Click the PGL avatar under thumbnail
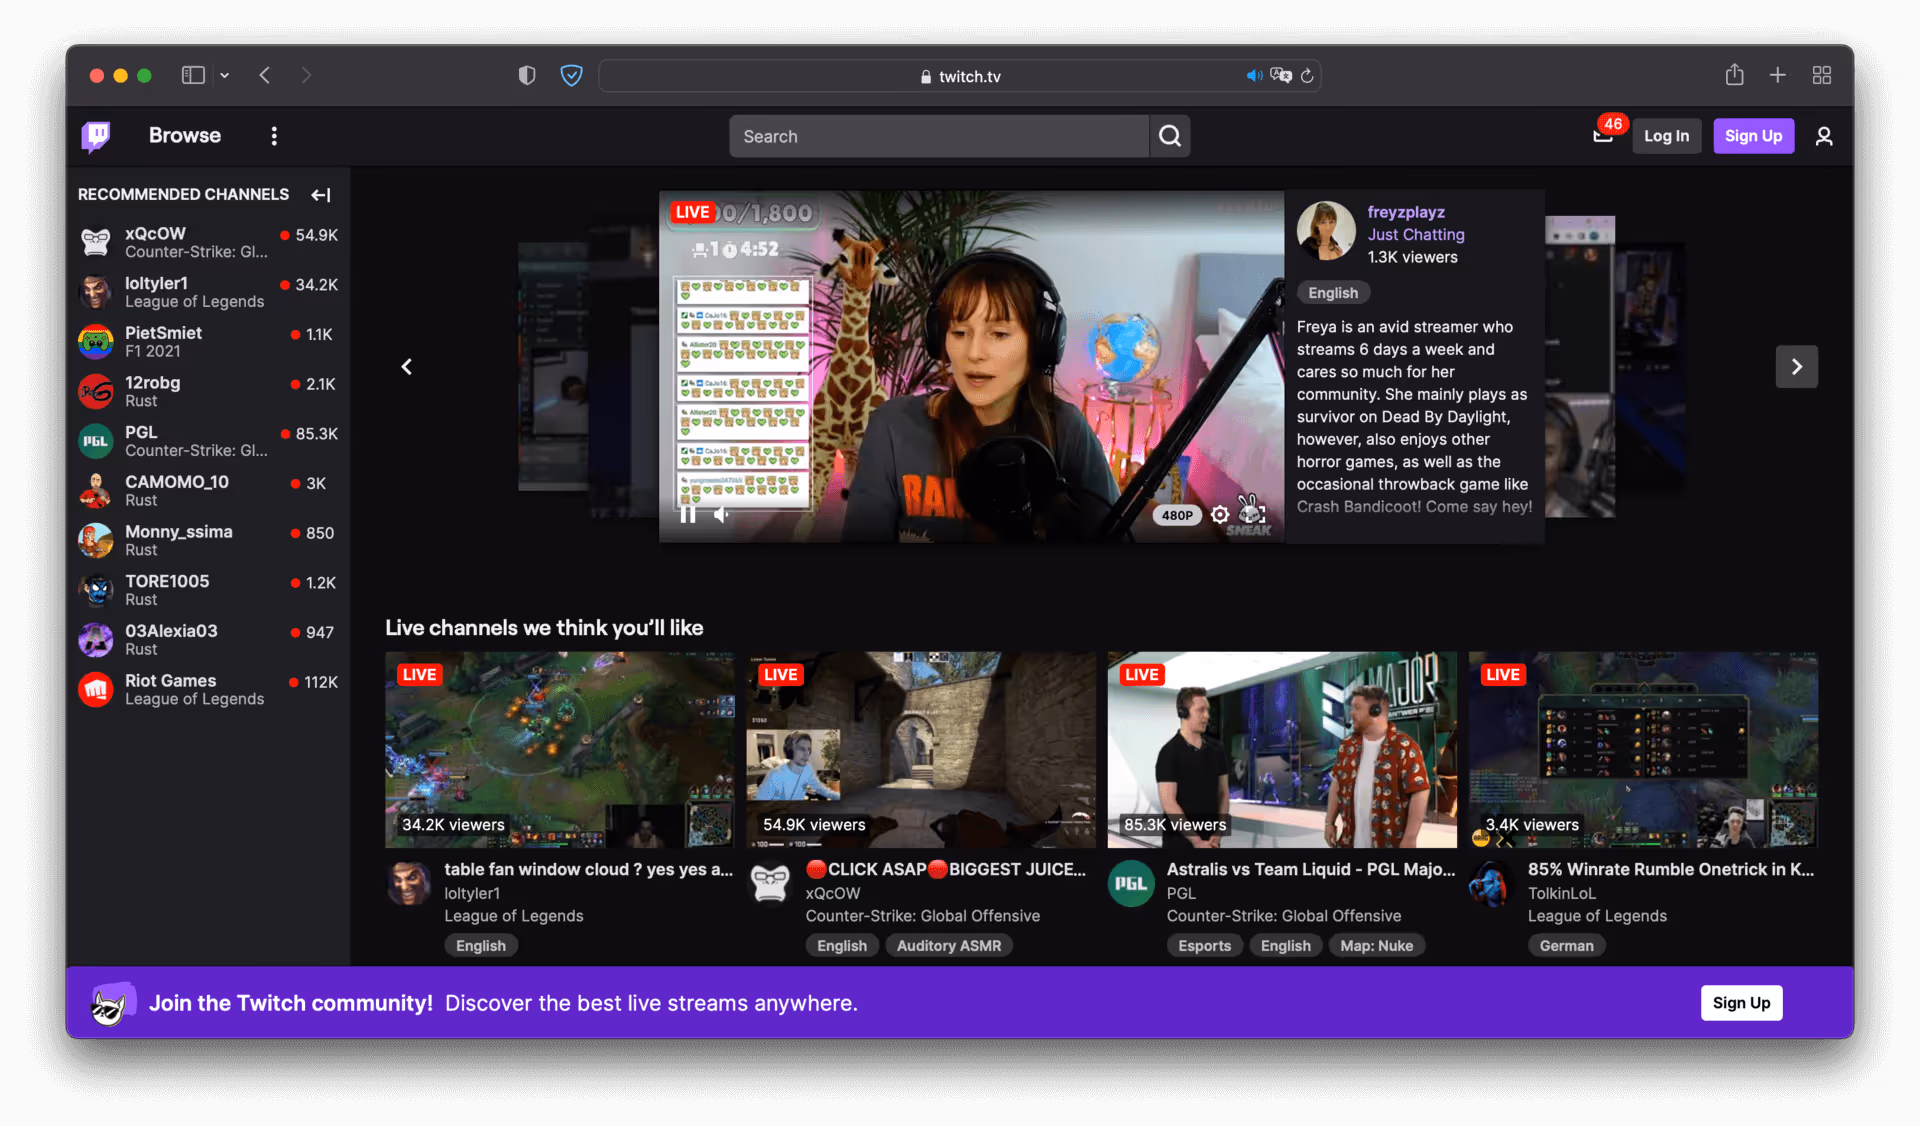This screenshot has height=1126, width=1920. pos(1131,884)
